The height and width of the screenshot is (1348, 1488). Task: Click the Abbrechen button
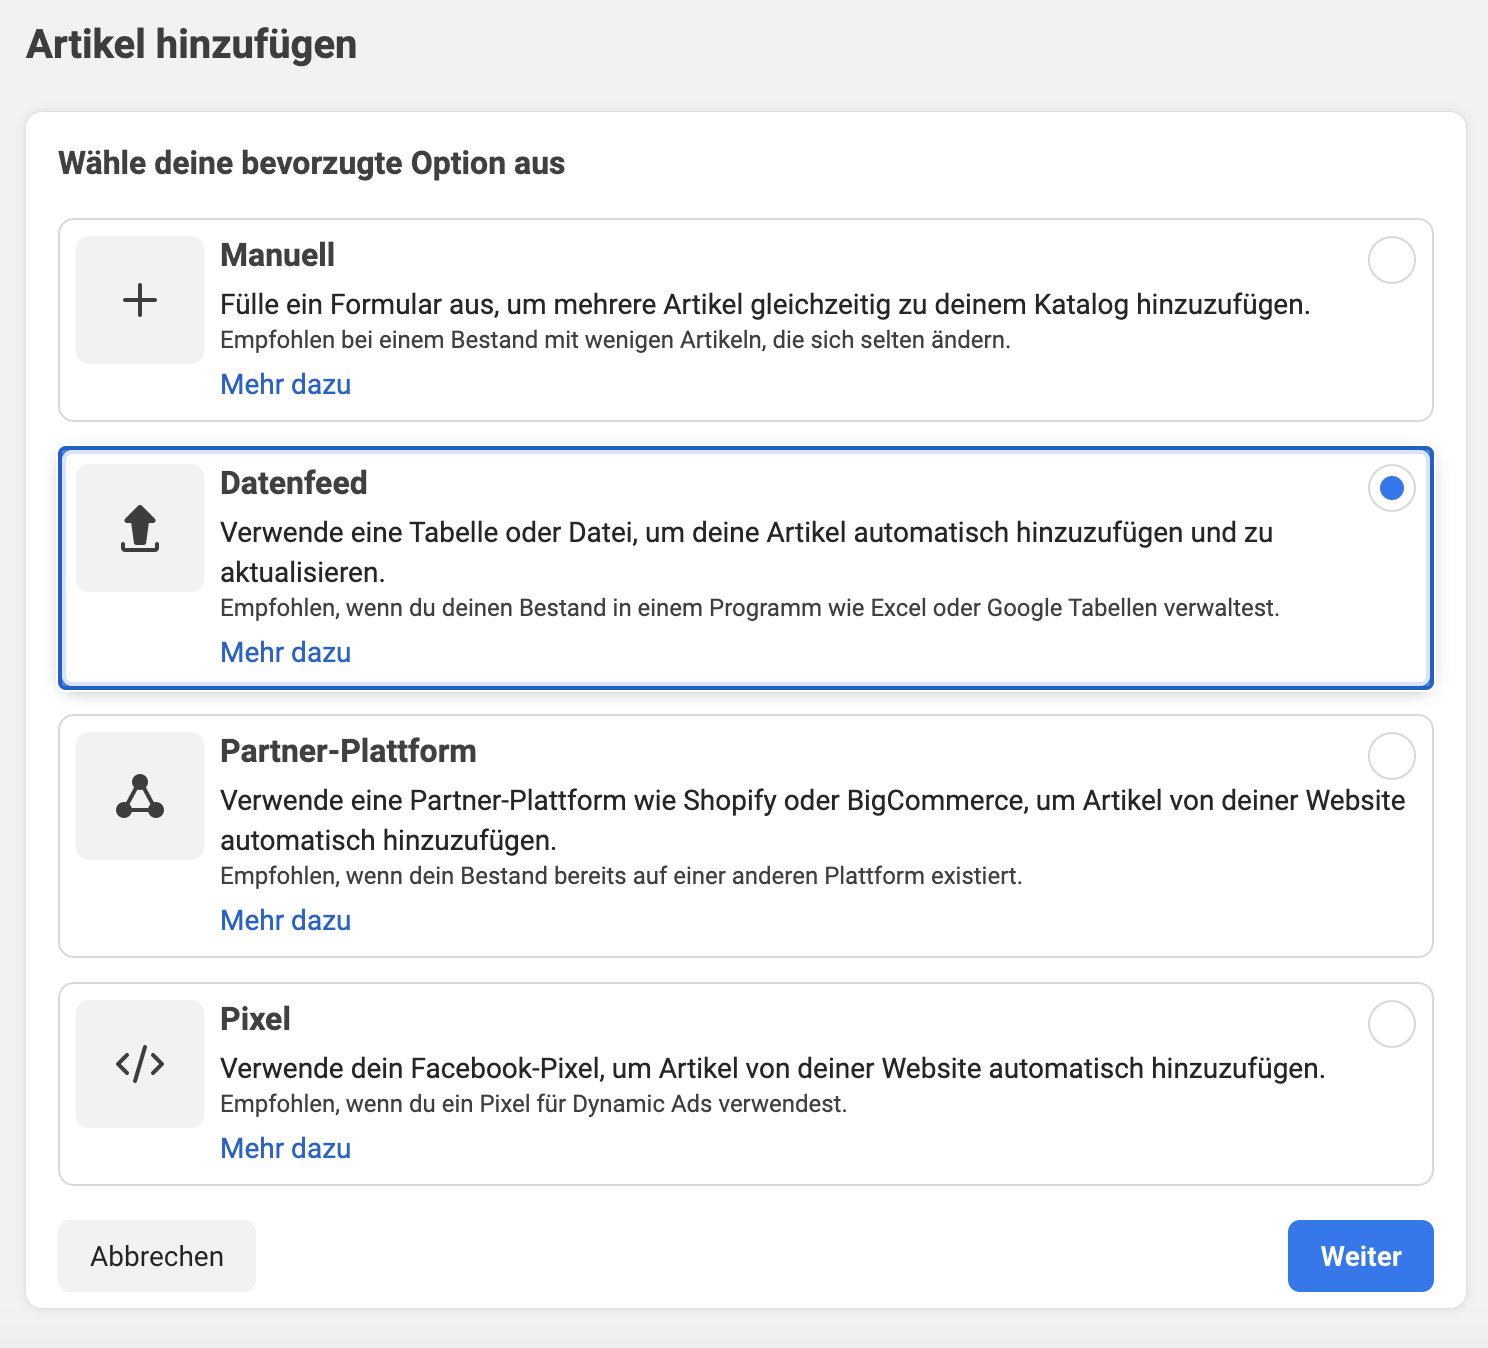[x=157, y=1256]
